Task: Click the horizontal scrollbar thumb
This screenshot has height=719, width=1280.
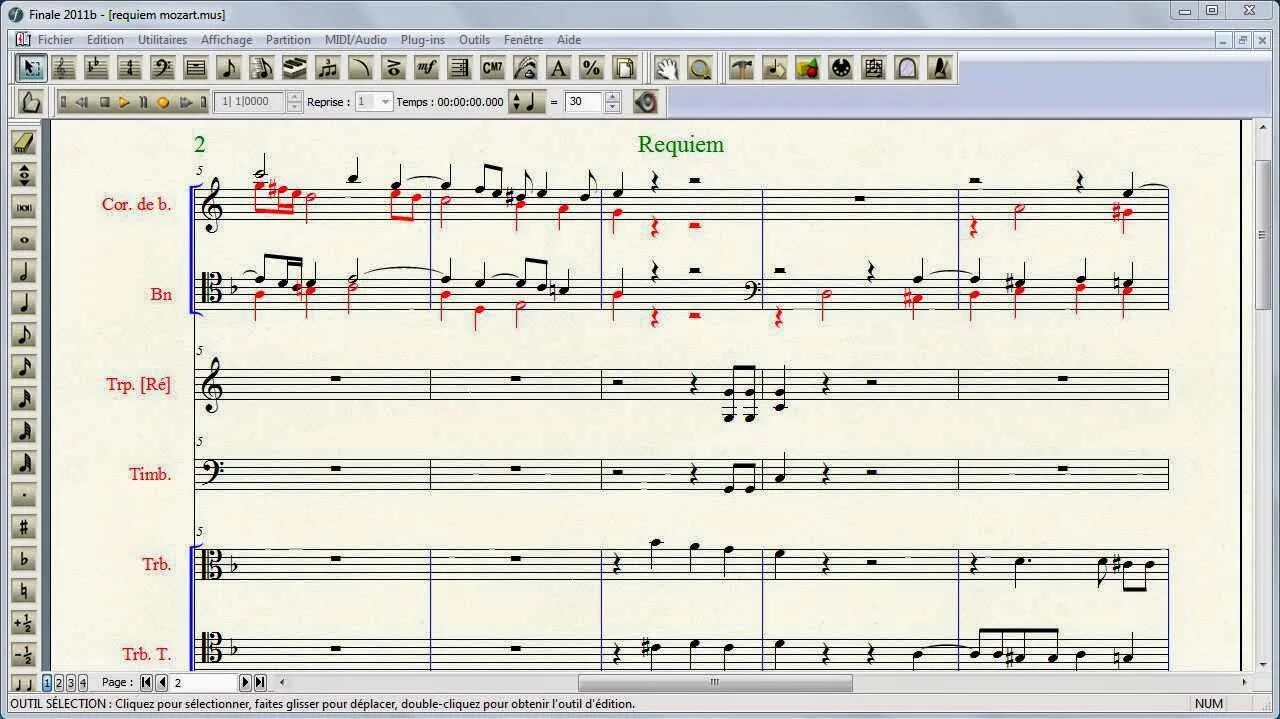Action: pos(715,683)
